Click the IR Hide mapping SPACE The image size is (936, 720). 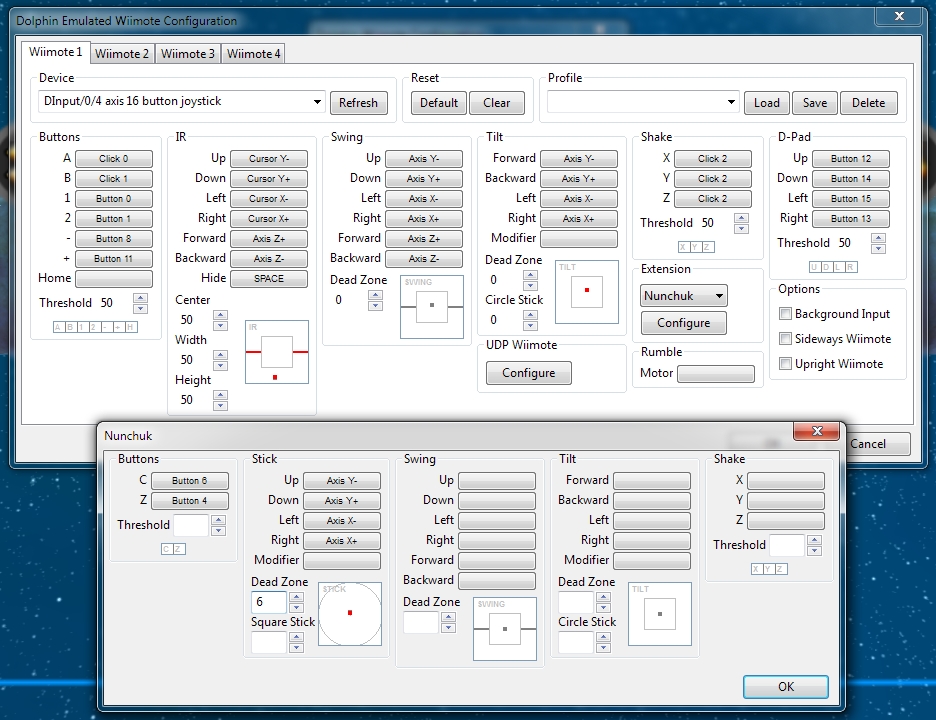click(269, 279)
